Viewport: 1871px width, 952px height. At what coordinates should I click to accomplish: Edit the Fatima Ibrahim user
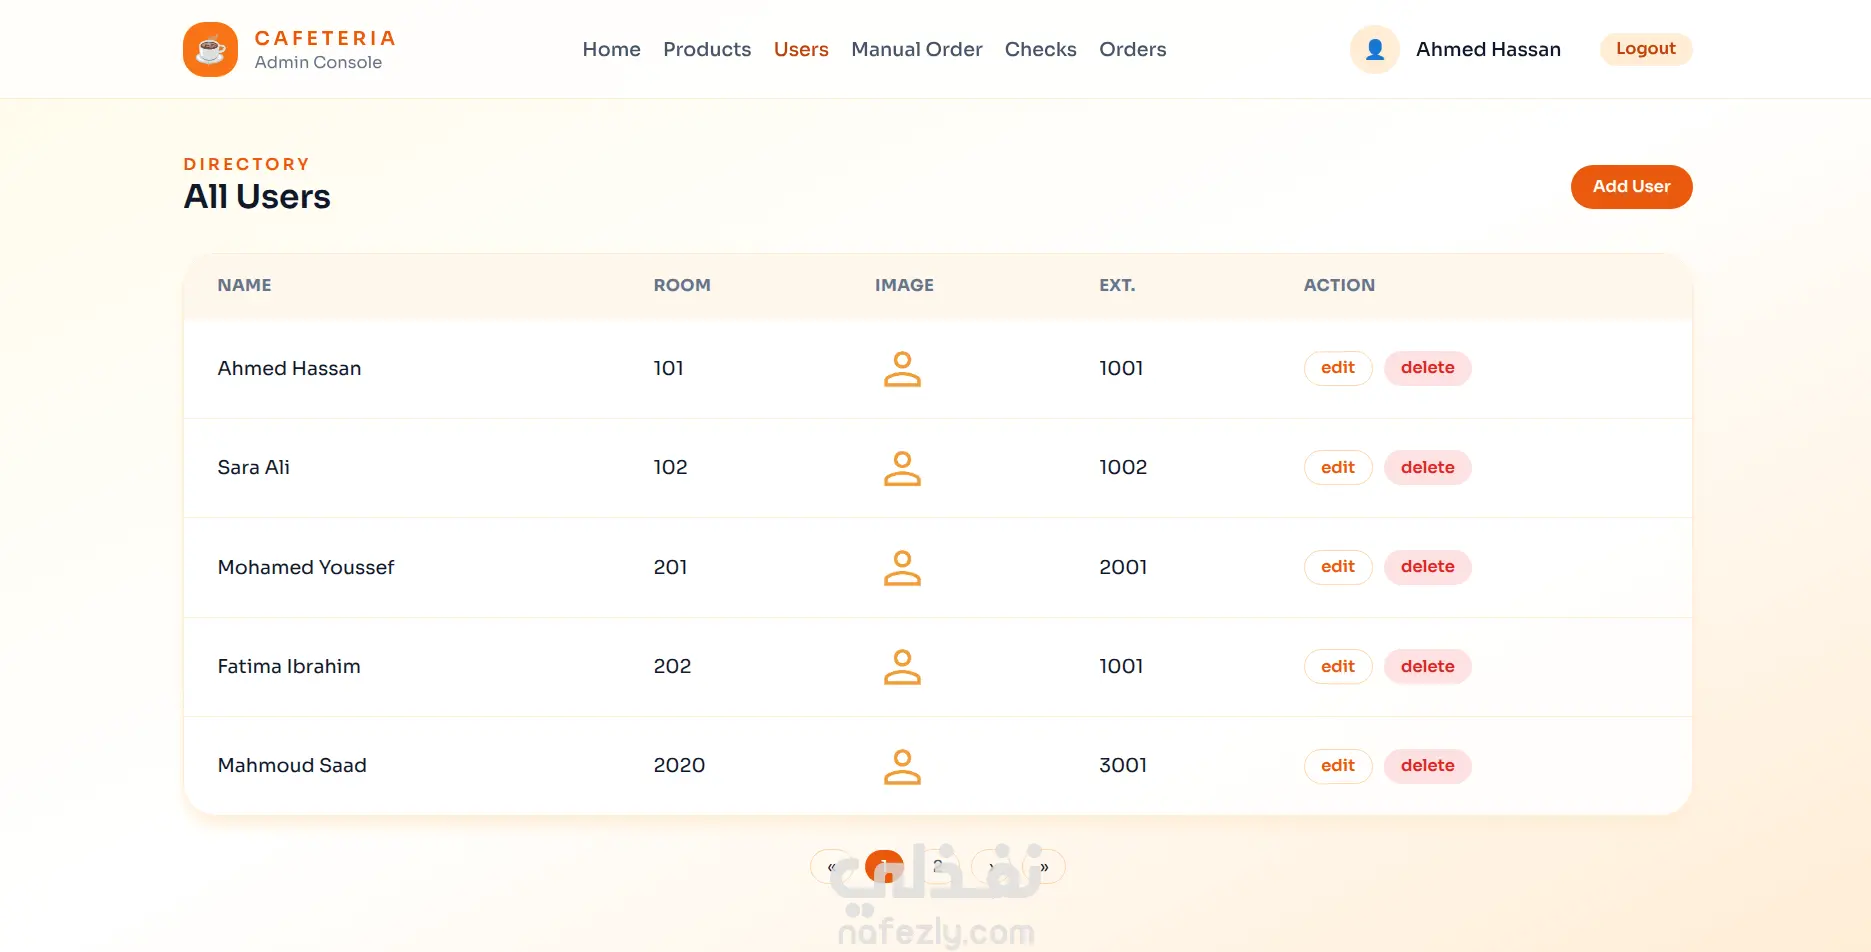point(1338,666)
